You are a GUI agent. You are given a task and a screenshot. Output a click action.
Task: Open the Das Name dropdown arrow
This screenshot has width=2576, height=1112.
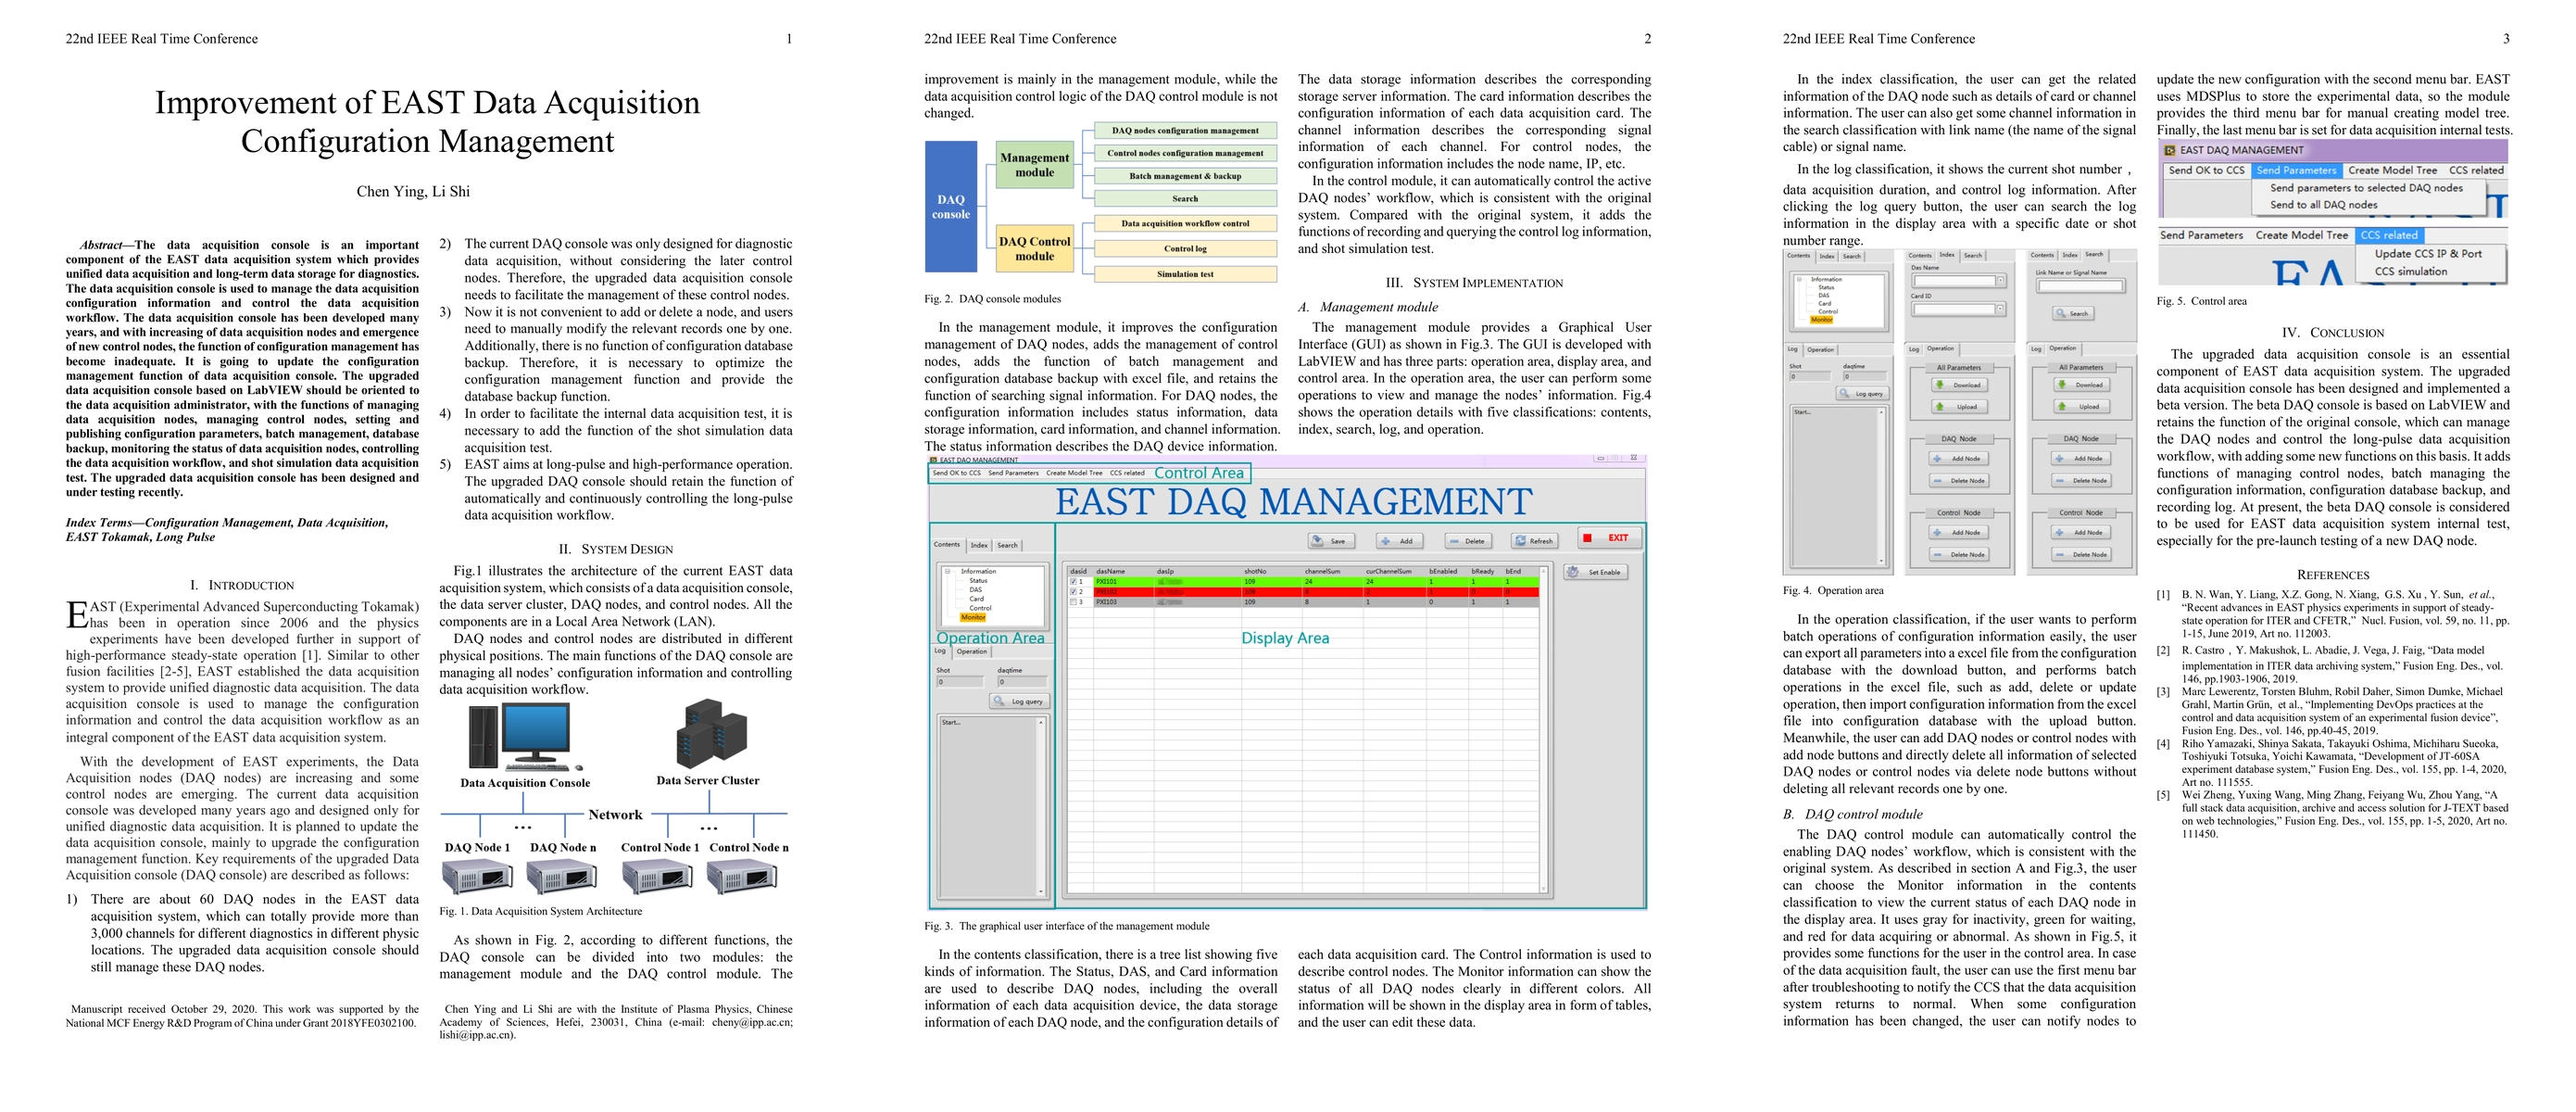point(2000,281)
